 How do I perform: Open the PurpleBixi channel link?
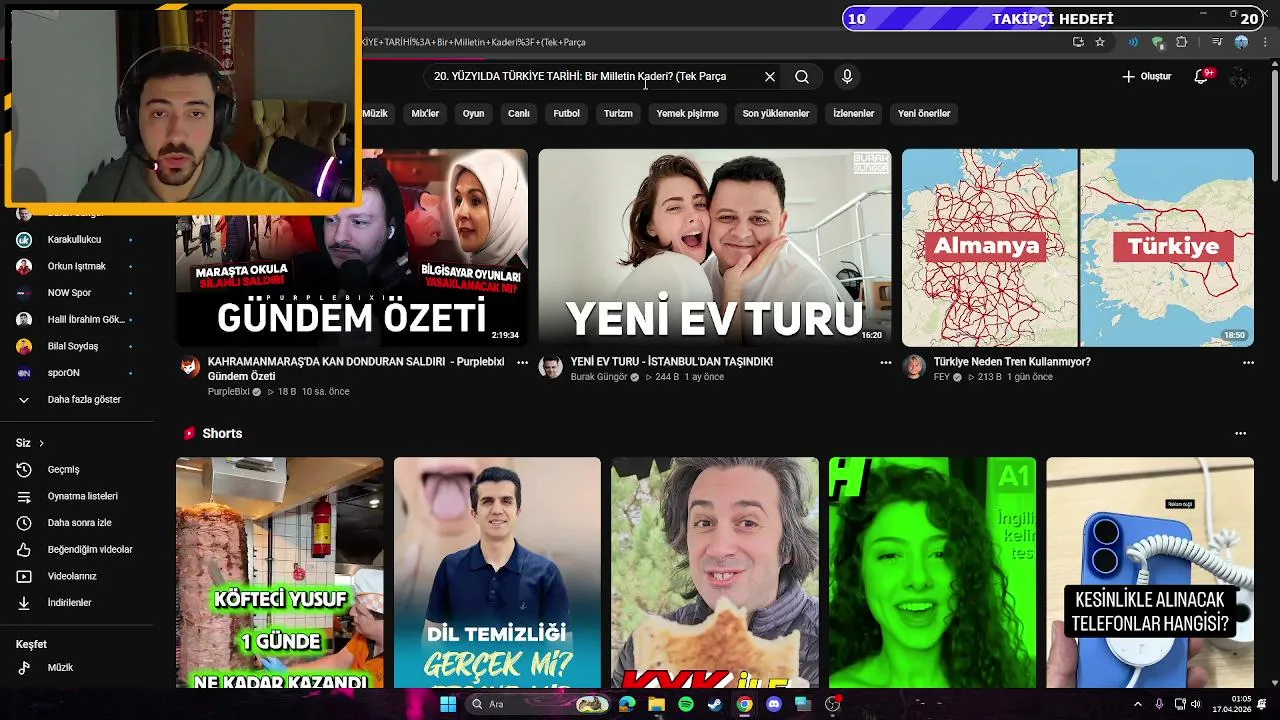pyautogui.click(x=228, y=392)
